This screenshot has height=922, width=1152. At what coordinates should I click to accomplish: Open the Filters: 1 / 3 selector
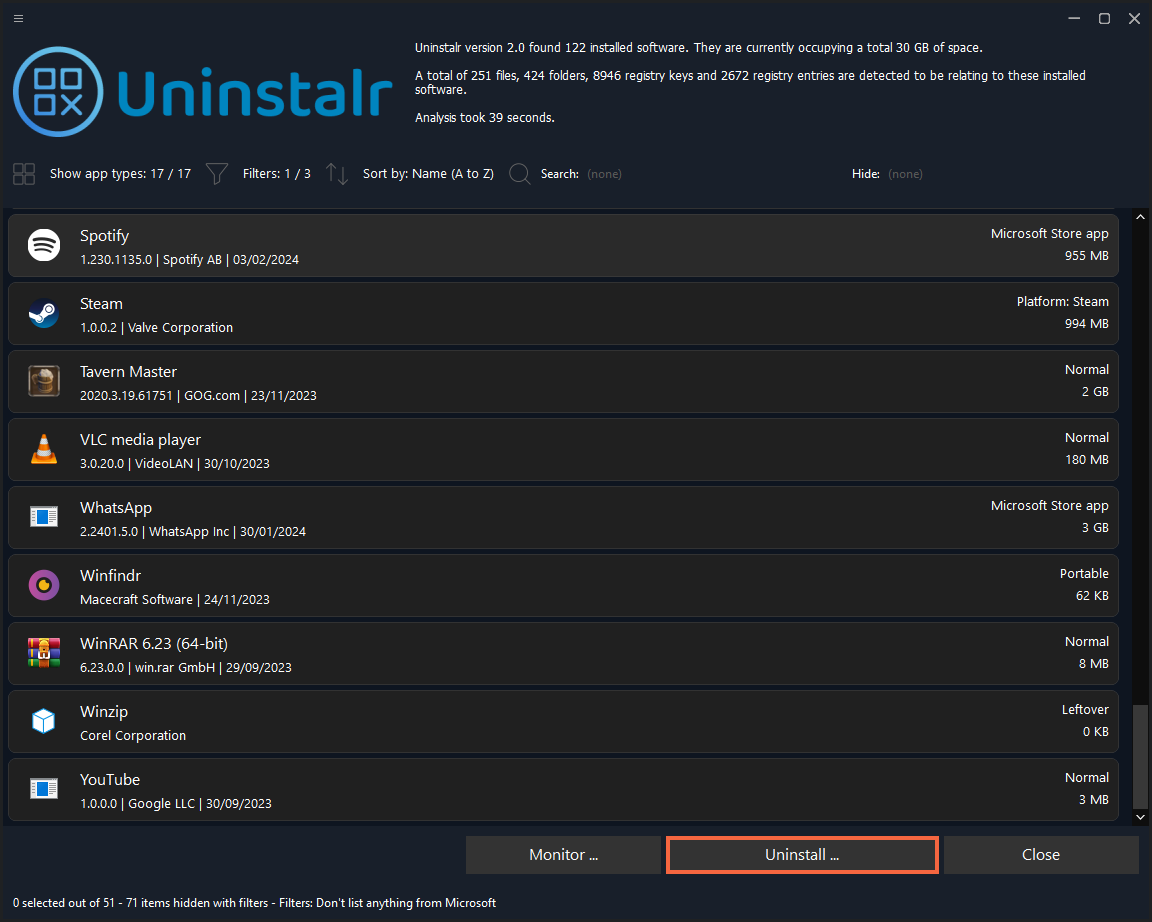click(x=277, y=174)
